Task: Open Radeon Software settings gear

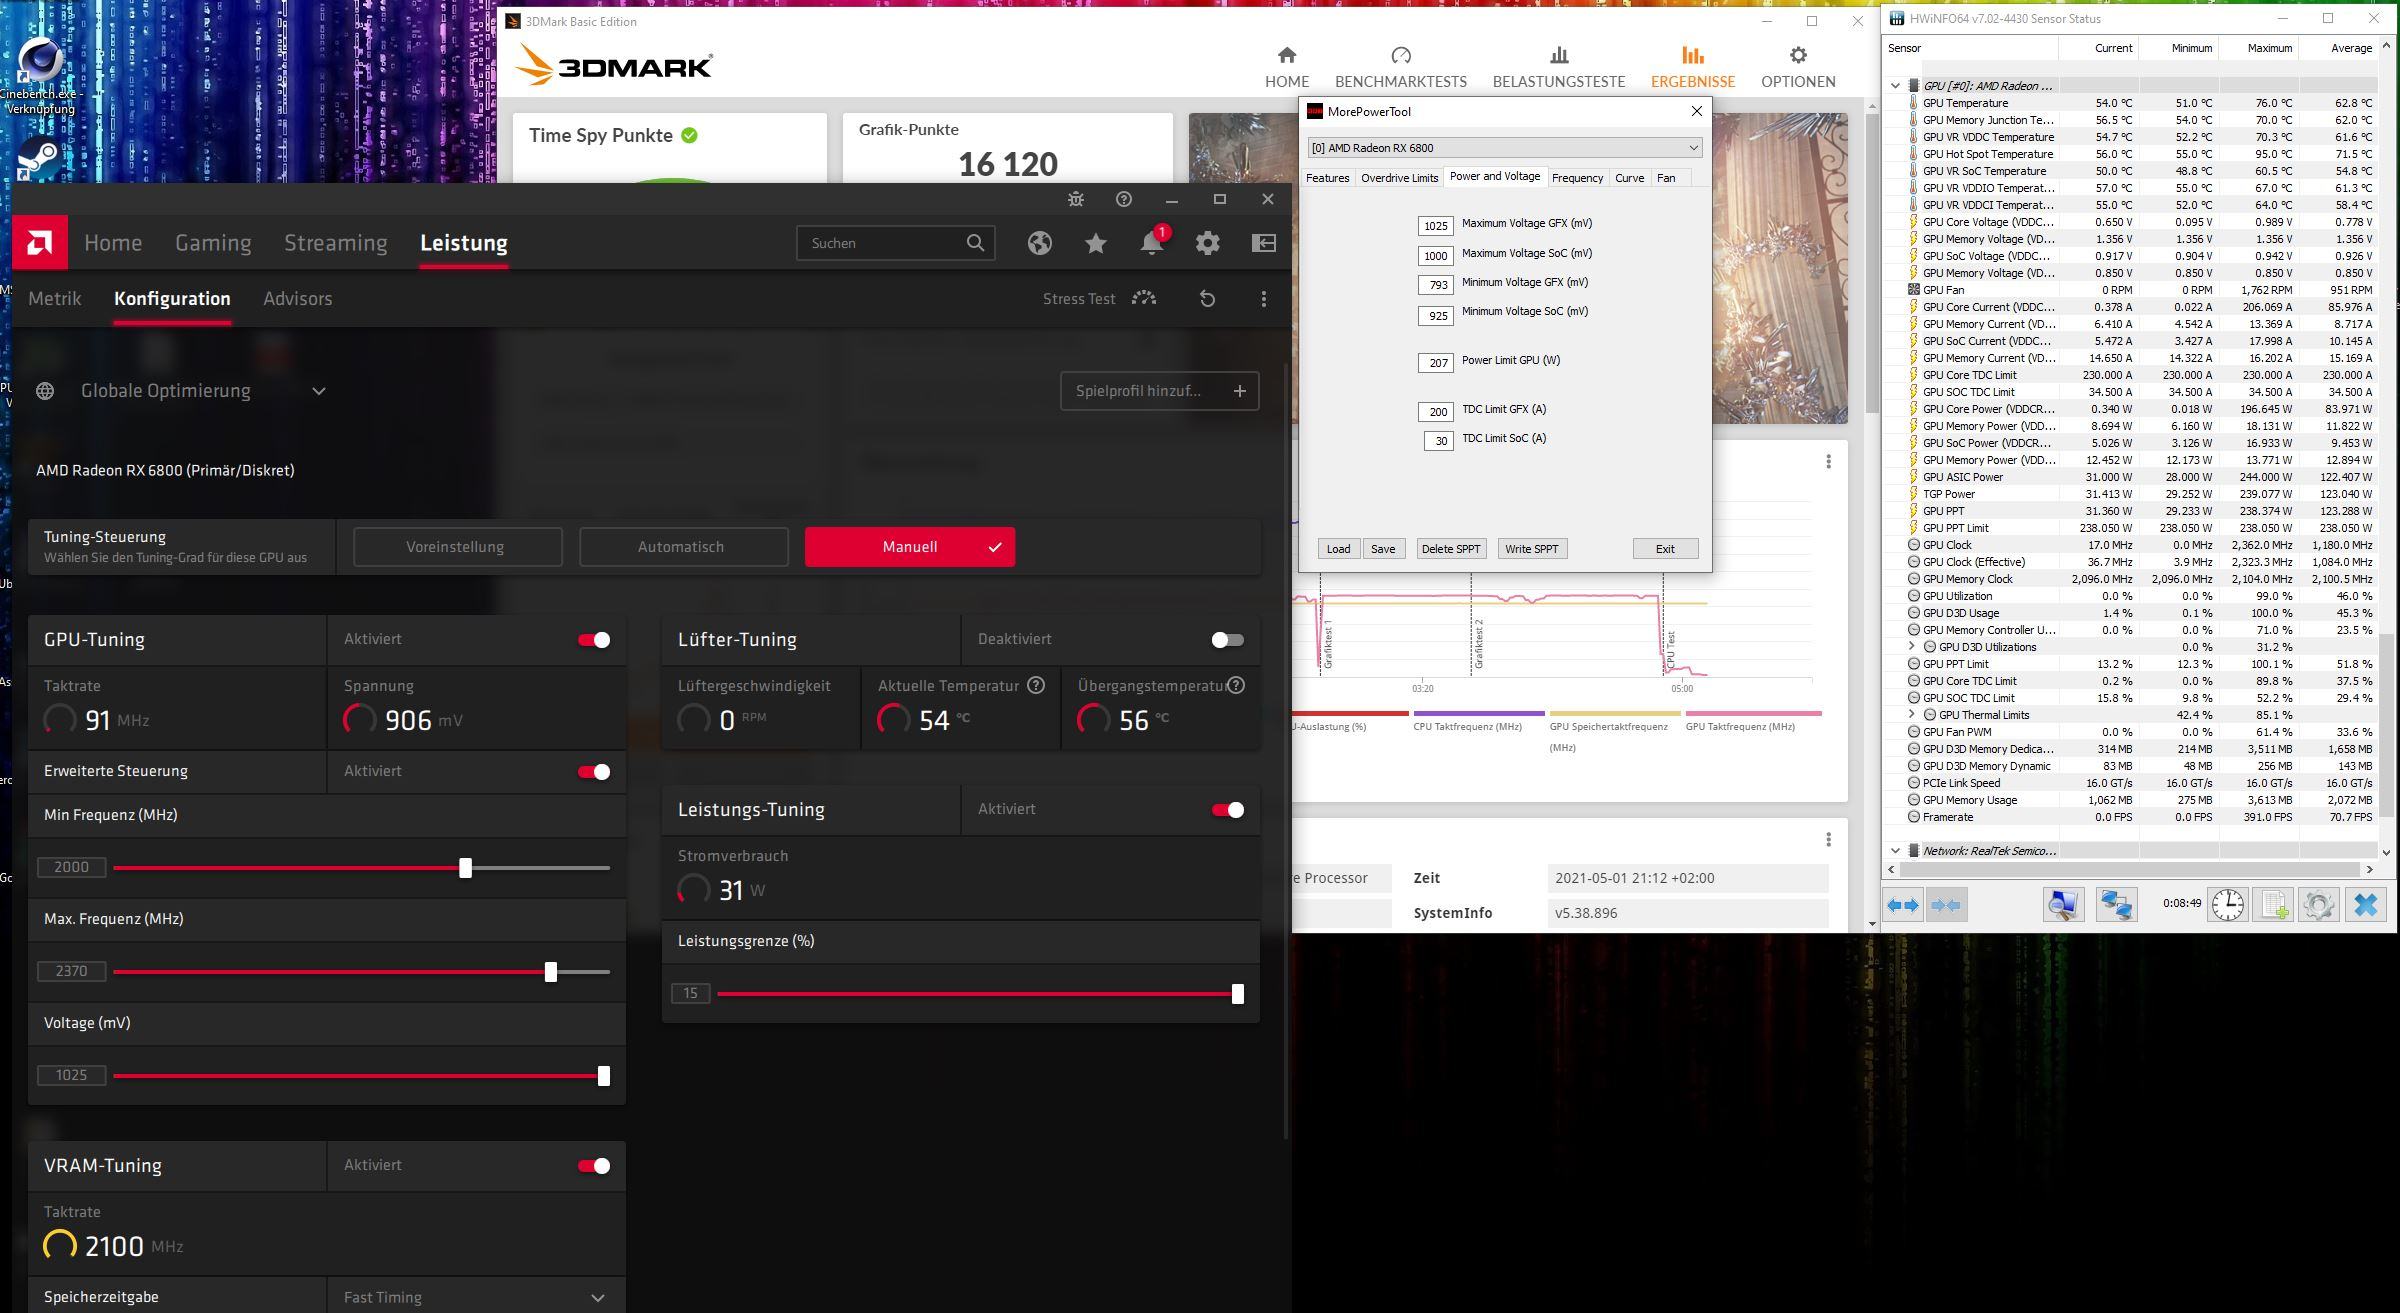Action: click(1208, 243)
